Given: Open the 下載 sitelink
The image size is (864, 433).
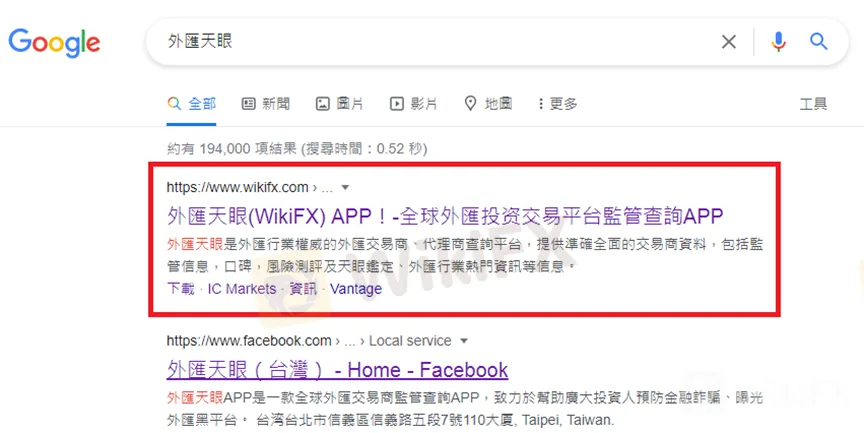Looking at the screenshot, I should pyautogui.click(x=181, y=289).
